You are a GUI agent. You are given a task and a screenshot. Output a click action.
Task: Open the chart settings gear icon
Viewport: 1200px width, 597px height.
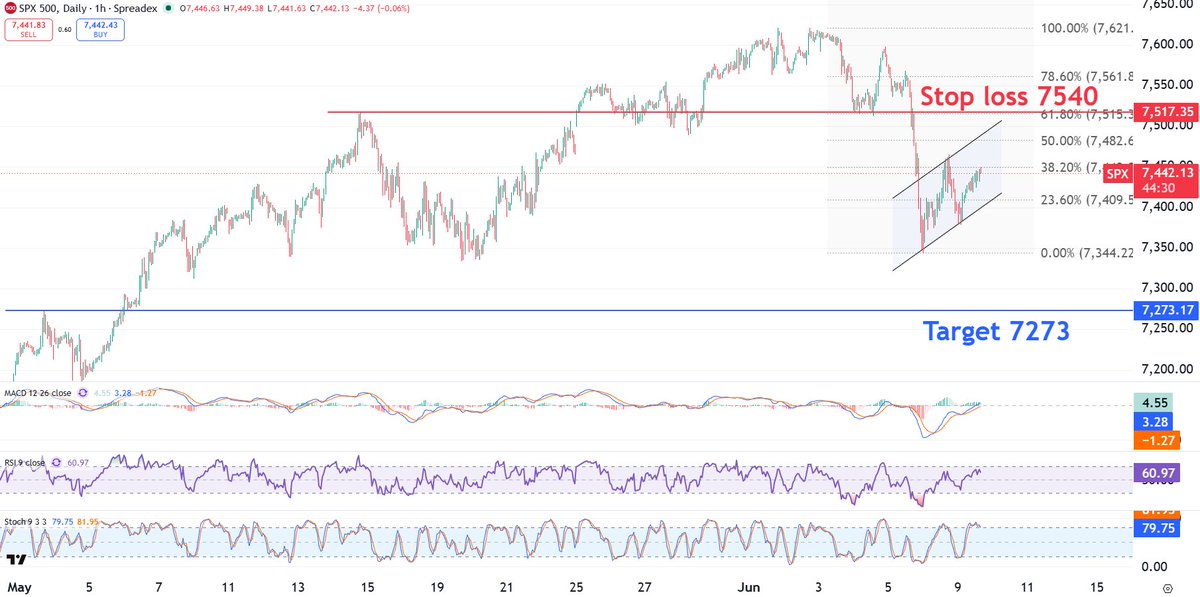click(1167, 588)
